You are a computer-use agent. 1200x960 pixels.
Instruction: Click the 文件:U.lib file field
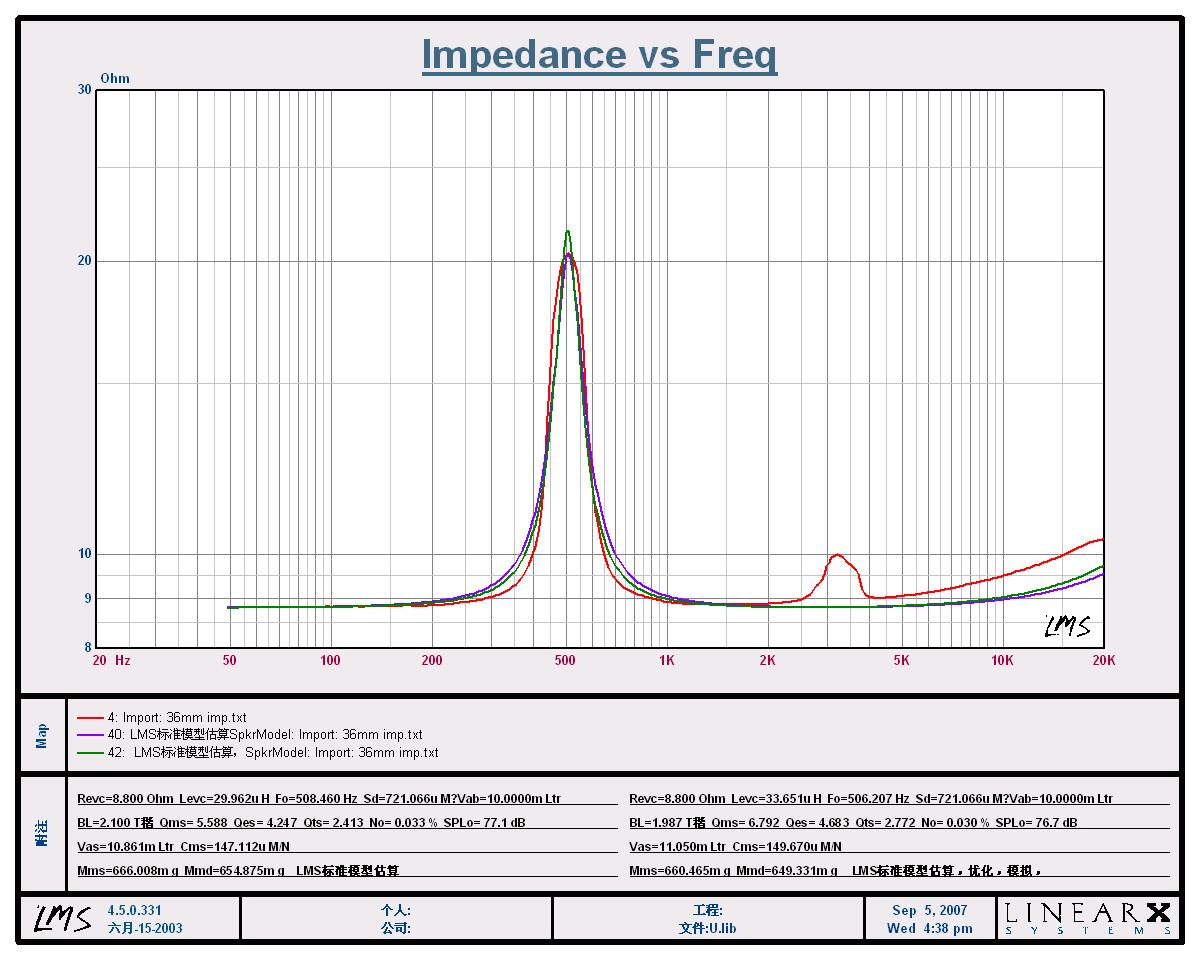click(x=707, y=928)
